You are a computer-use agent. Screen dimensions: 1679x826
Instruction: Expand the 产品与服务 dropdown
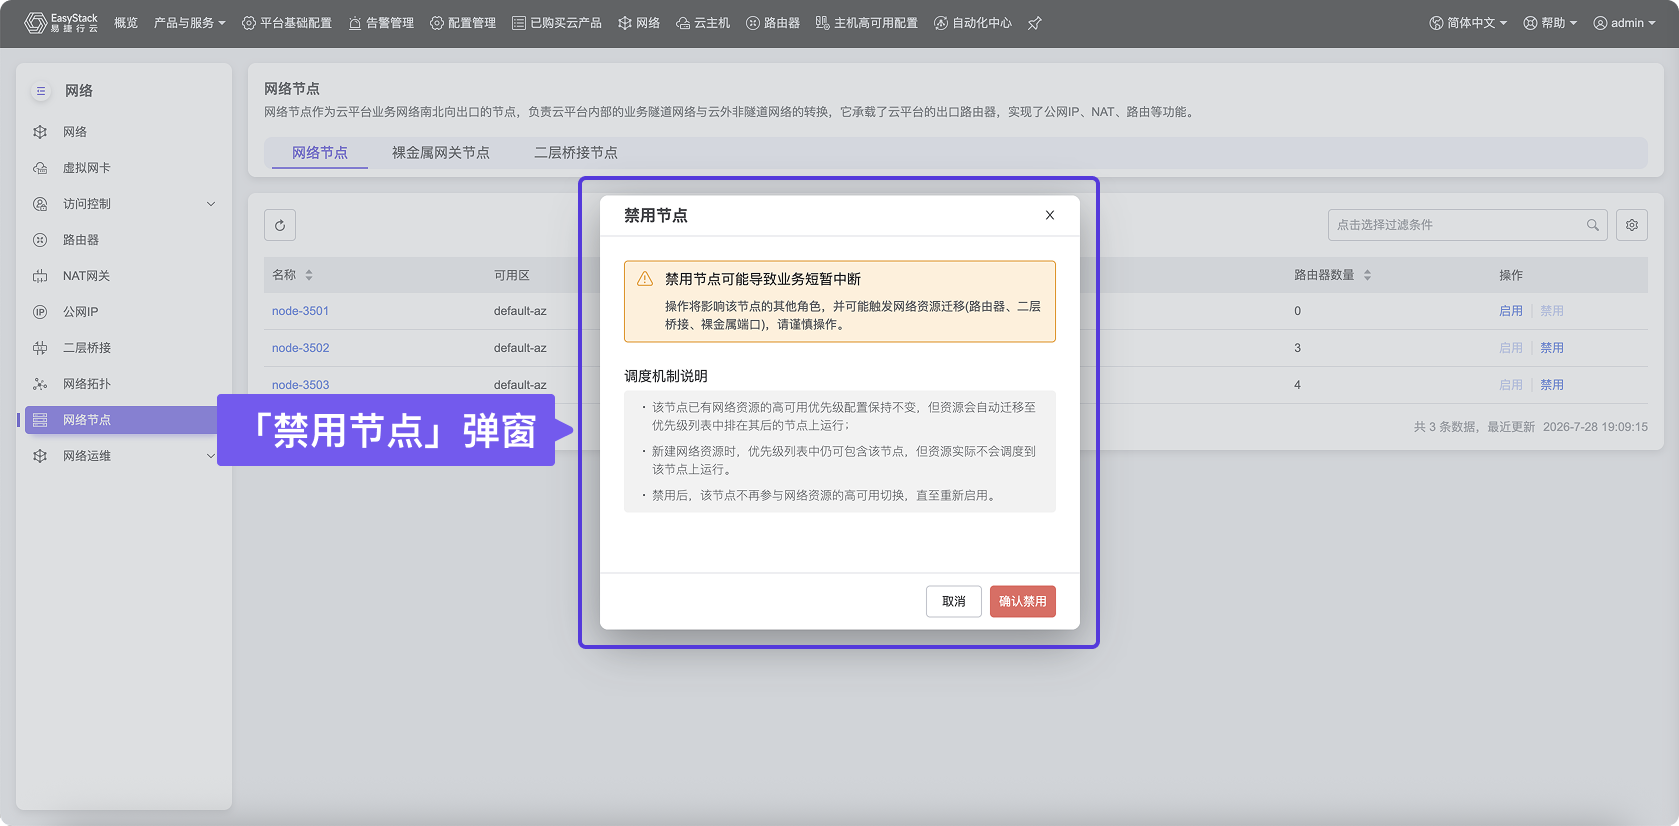[190, 23]
